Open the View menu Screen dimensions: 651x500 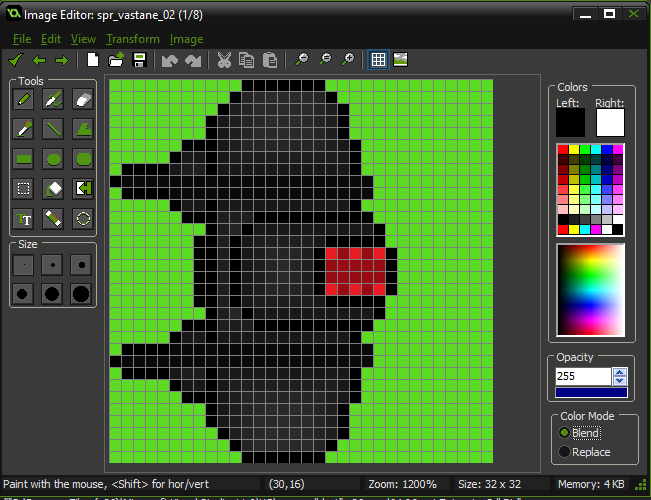click(x=83, y=39)
